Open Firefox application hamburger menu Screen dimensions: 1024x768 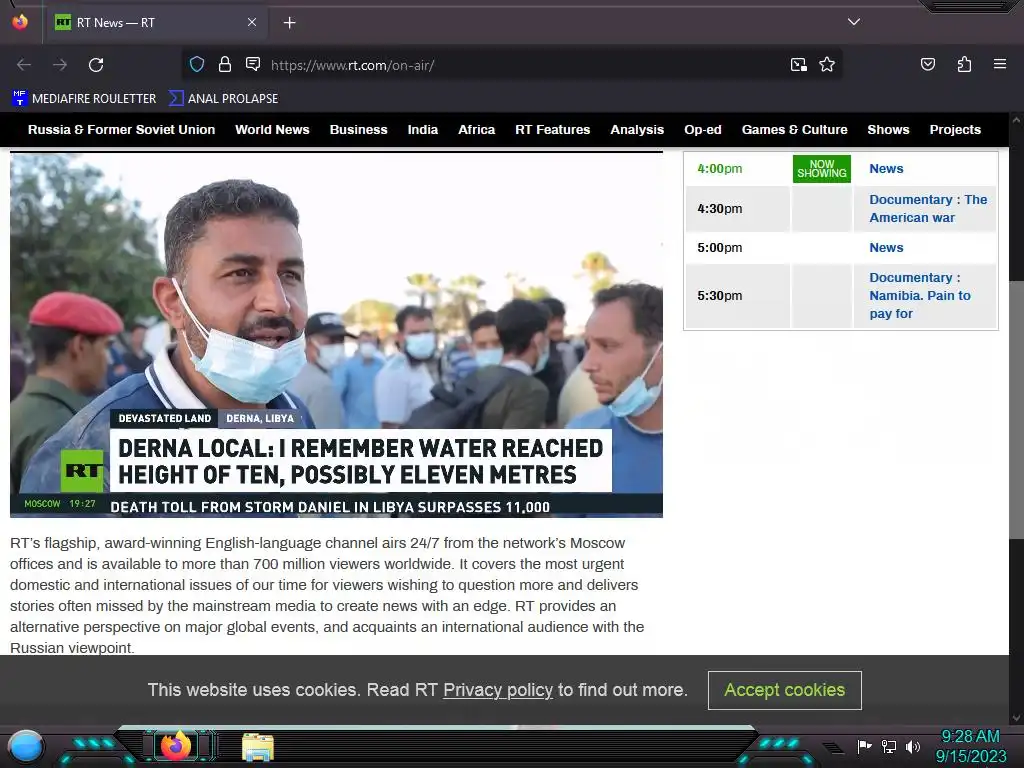pos(1000,64)
